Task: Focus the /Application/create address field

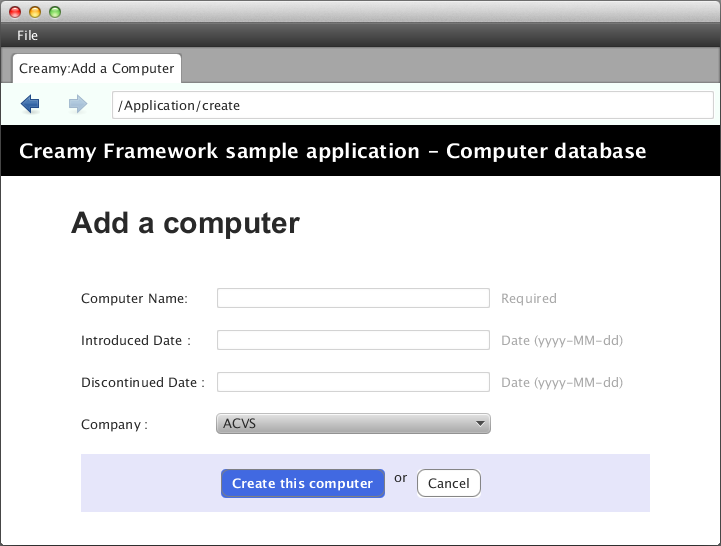Action: coord(412,105)
